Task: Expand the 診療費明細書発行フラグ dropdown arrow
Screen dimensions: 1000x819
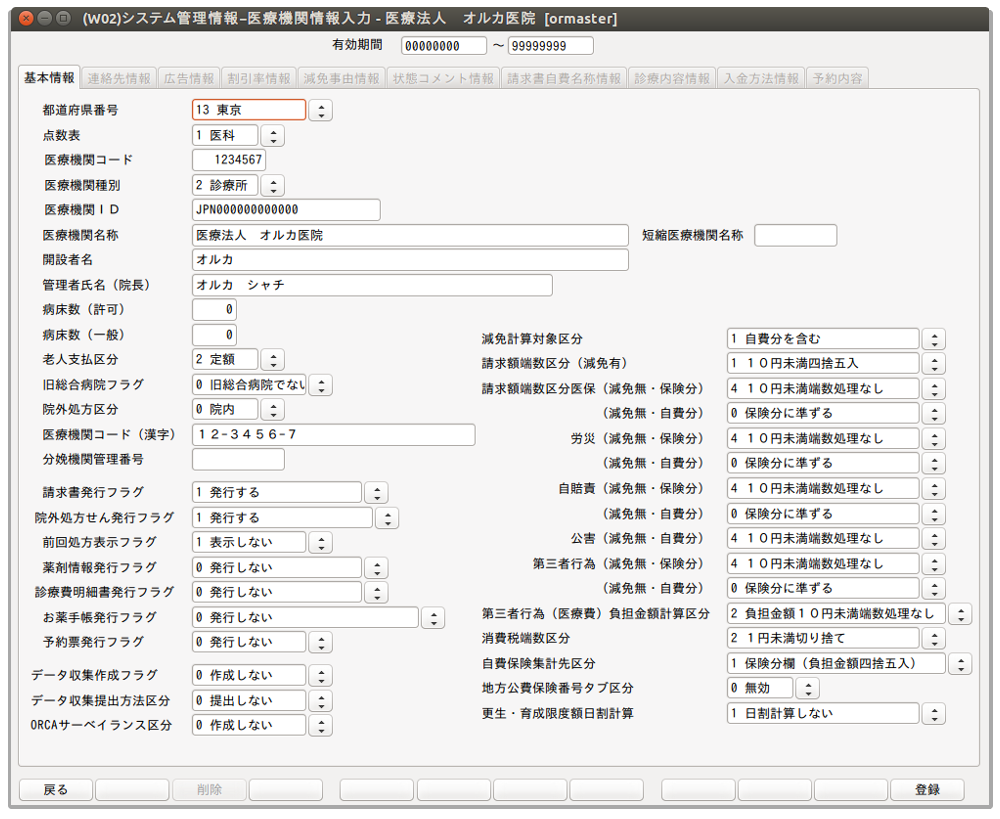Action: pyautogui.click(x=377, y=593)
